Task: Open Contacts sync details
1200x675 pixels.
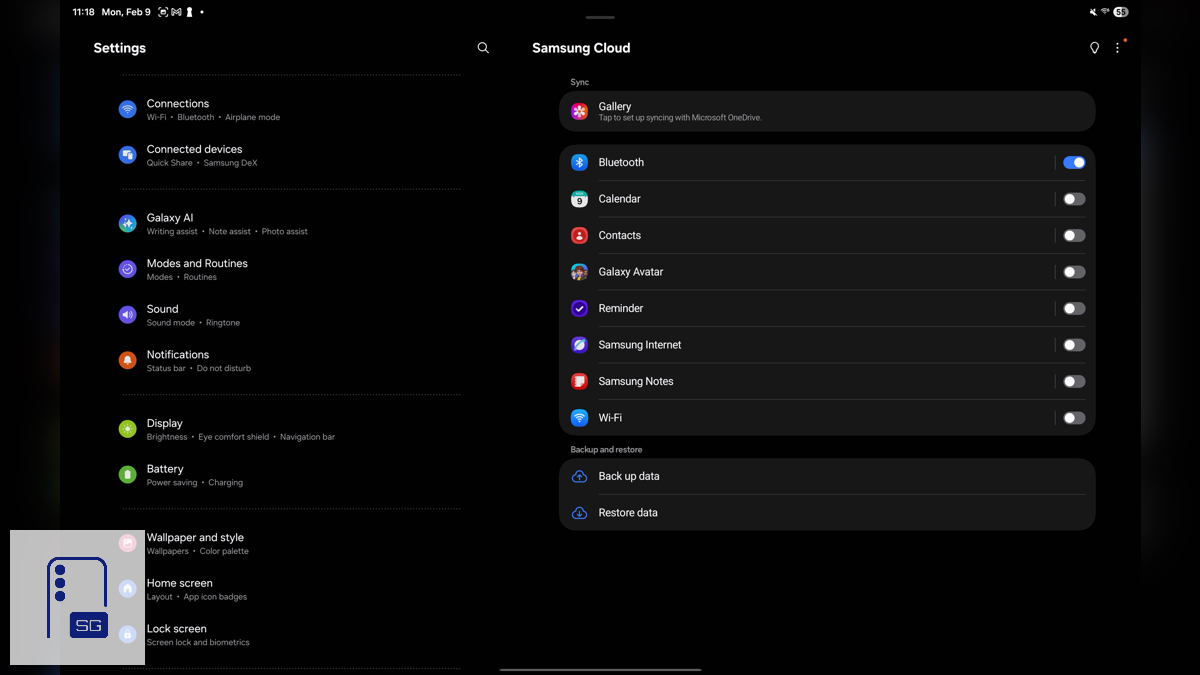Action: 807,235
